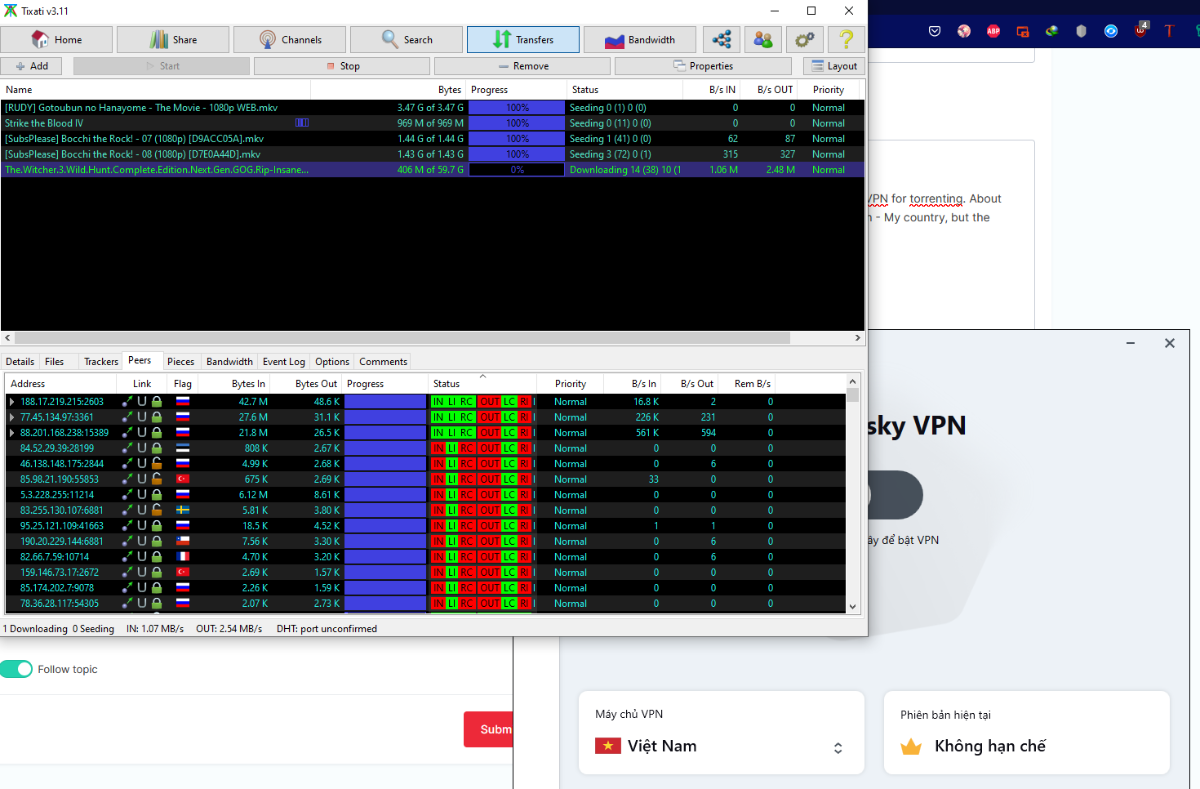Click progress bar of Witcher 3 transfer
This screenshot has height=789, width=1200.
517,170
